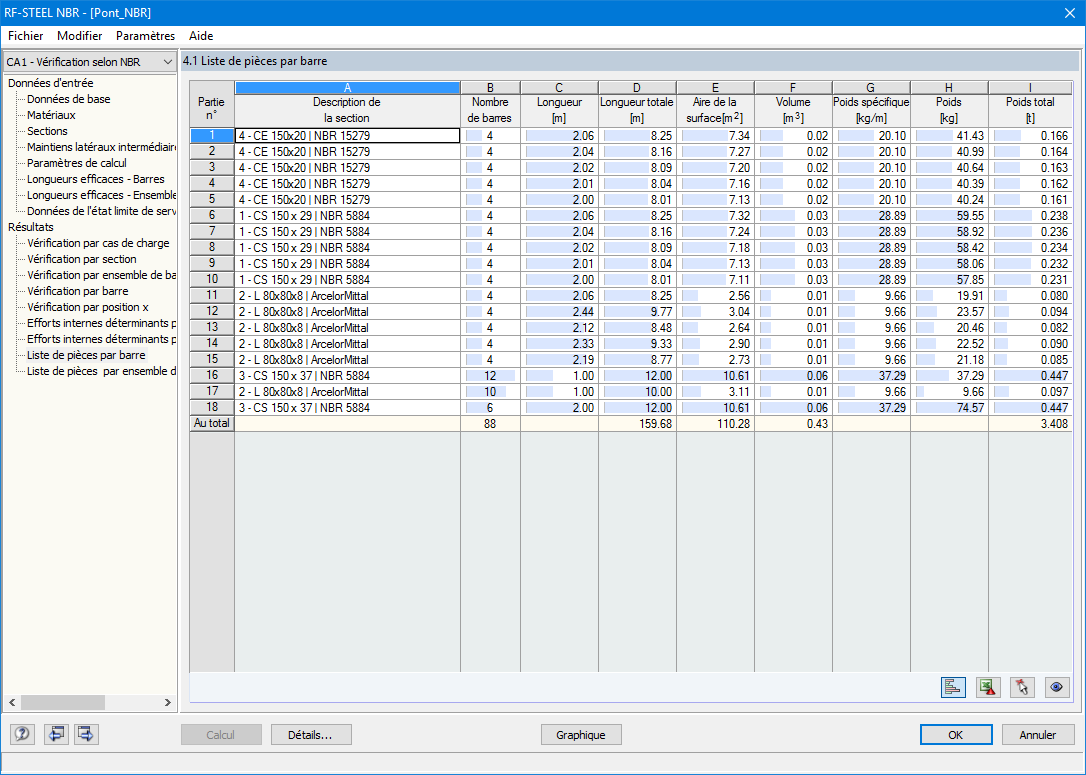Click the Graphique button
Screen dimensions: 1086x775
(x=580, y=735)
